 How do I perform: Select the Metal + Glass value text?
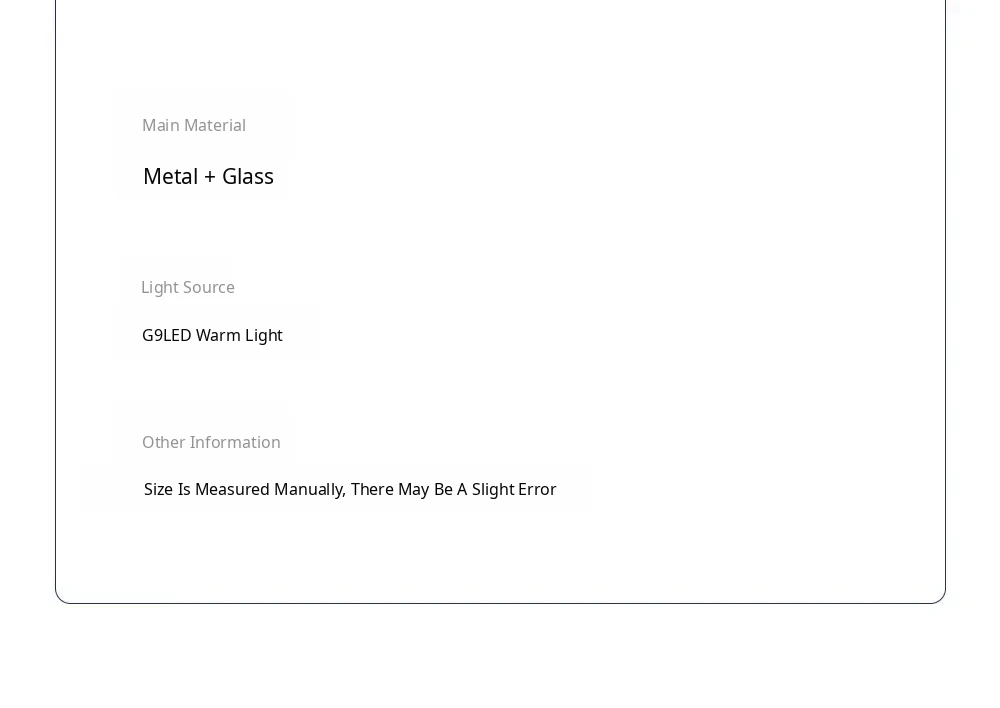[x=208, y=176]
